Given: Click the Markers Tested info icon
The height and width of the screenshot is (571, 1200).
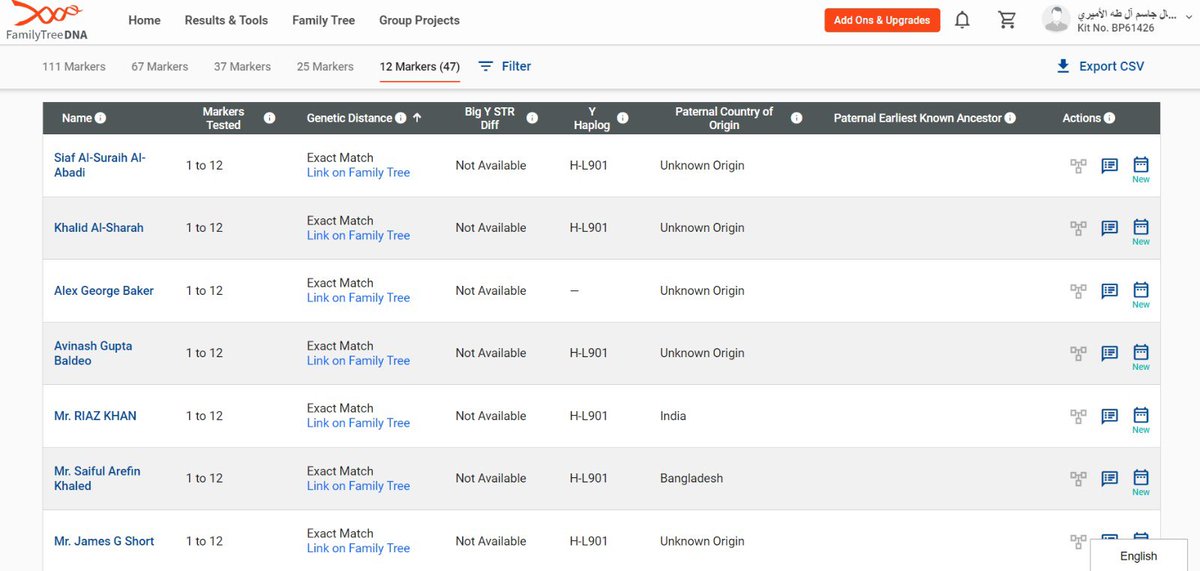Looking at the screenshot, I should click(269, 118).
